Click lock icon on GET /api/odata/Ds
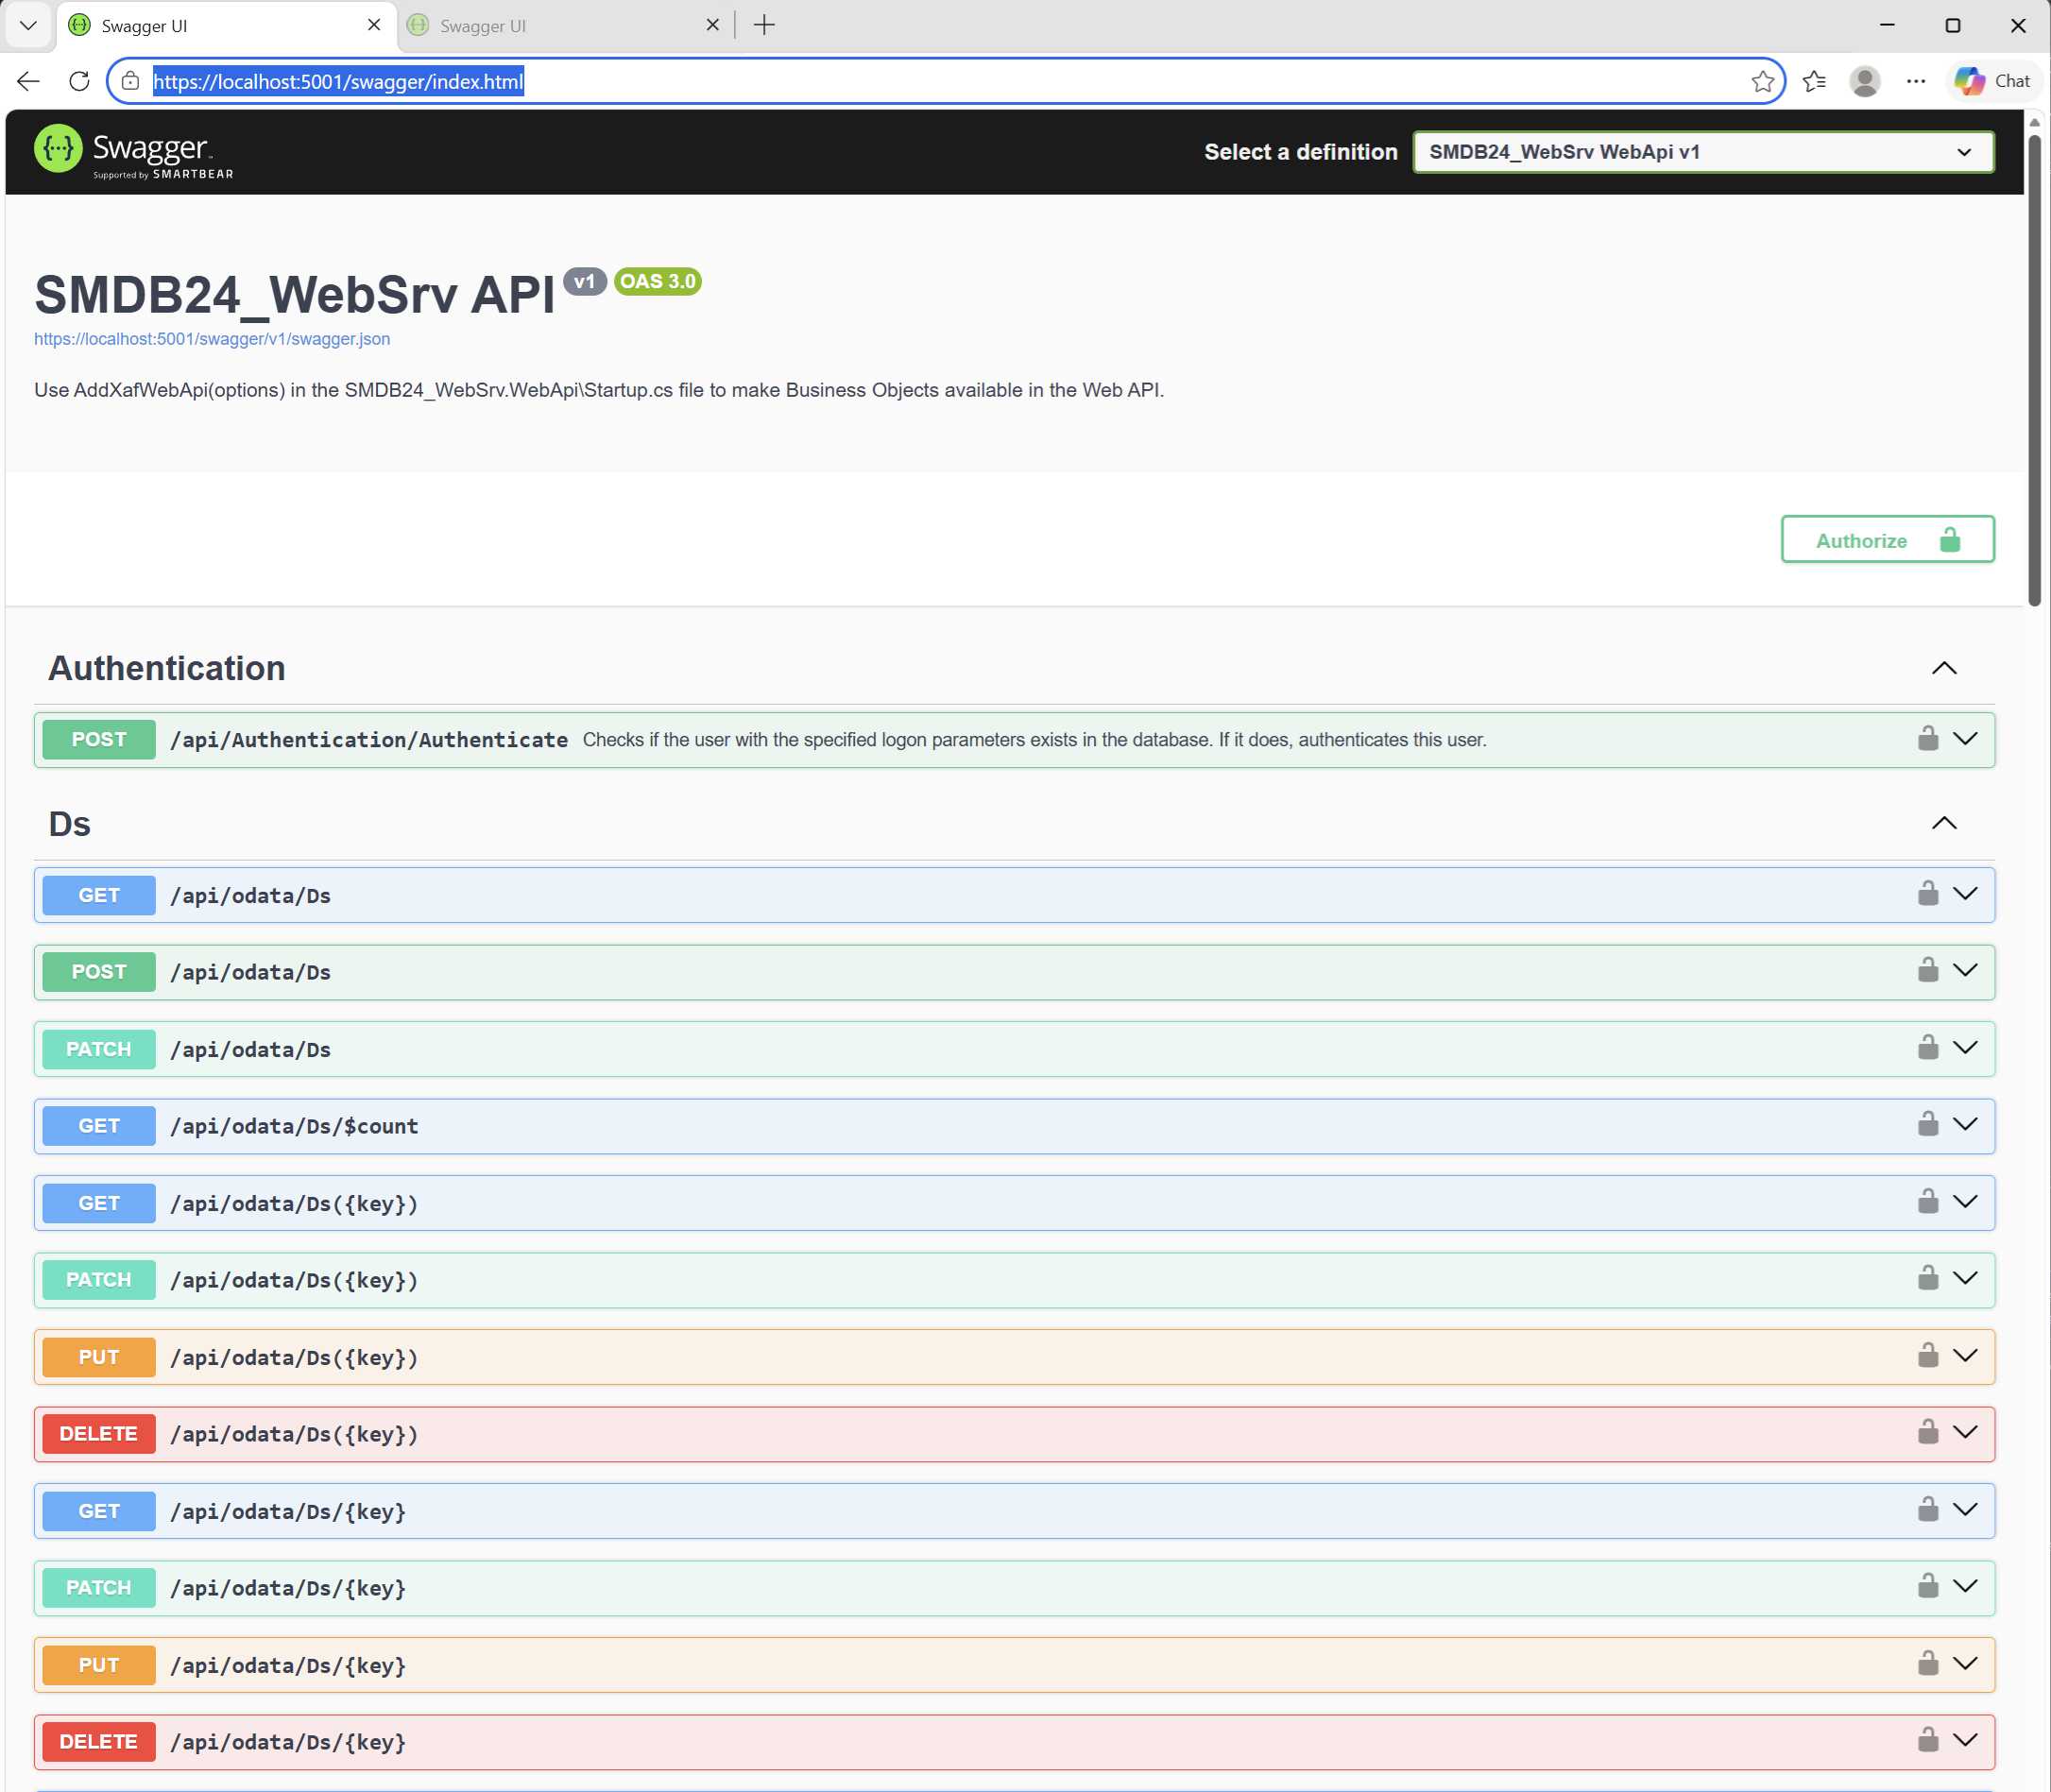 1928,893
